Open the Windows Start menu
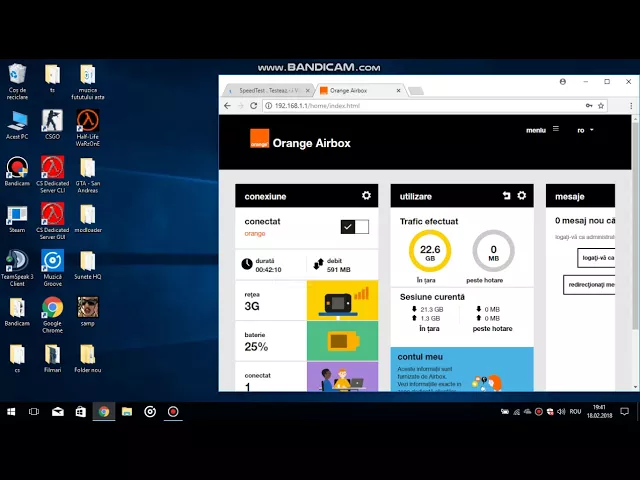This screenshot has width=640, height=480. pos(11,411)
